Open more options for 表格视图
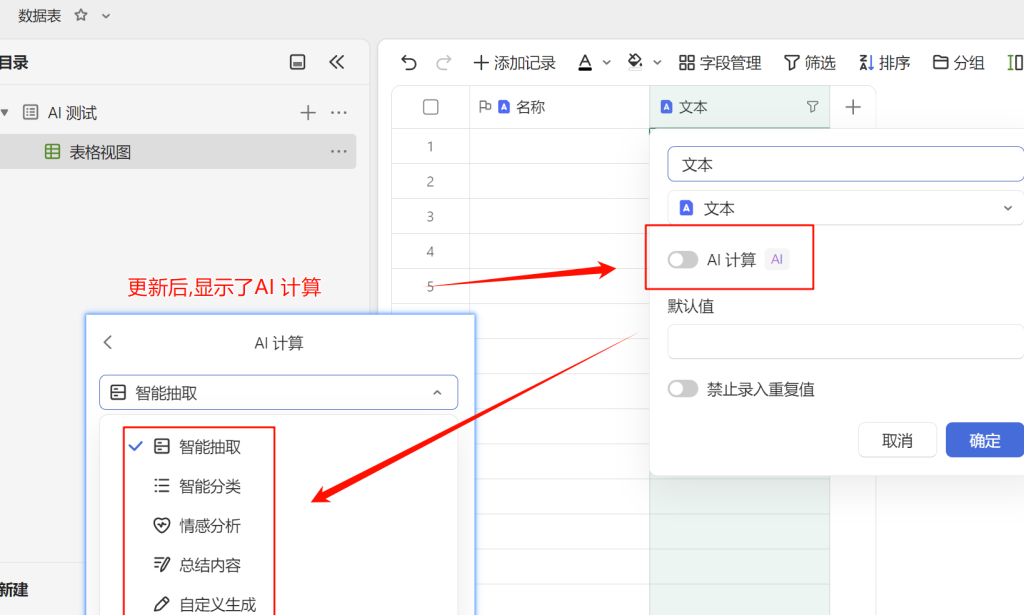Image resolution: width=1024 pixels, height=615 pixels. tap(338, 151)
